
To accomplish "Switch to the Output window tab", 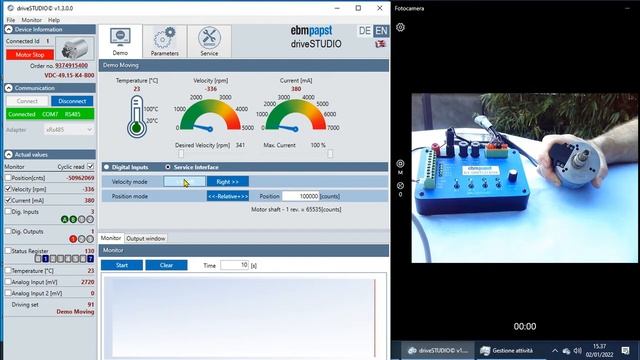I will (146, 238).
